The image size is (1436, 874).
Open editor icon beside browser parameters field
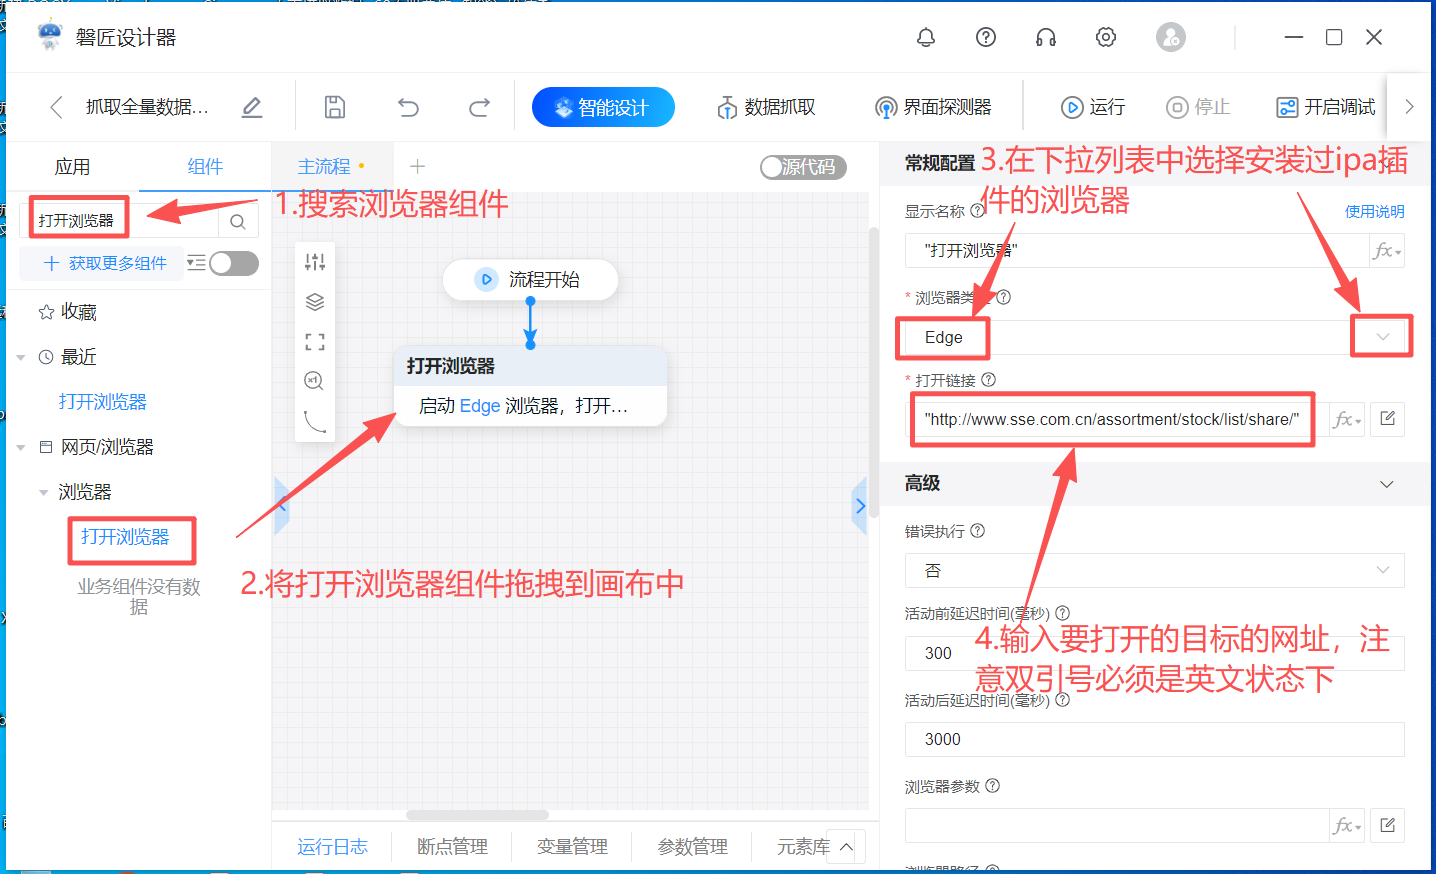coord(1388,825)
